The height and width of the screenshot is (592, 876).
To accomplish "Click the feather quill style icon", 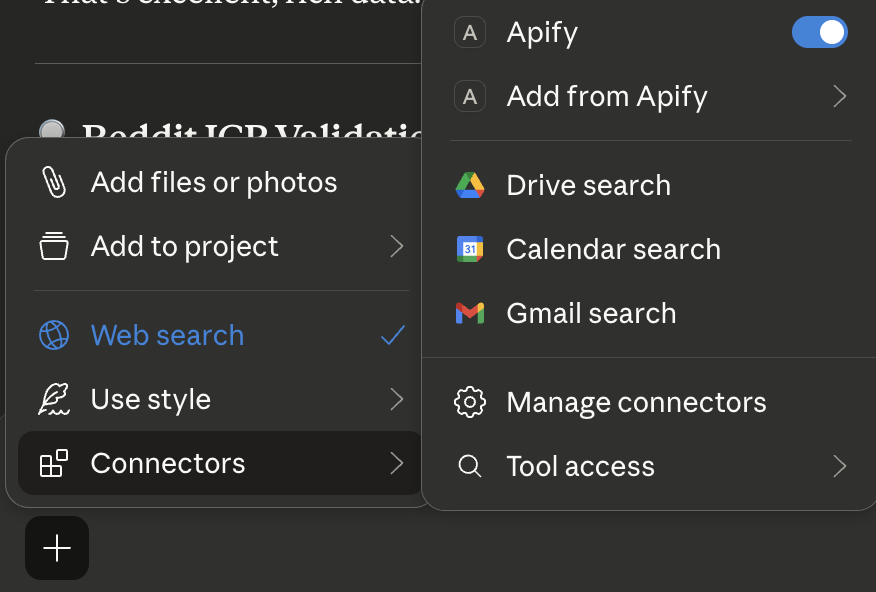I will pos(54,399).
